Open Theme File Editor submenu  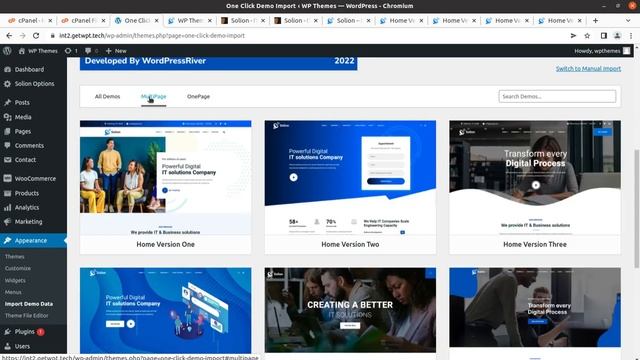click(27, 316)
